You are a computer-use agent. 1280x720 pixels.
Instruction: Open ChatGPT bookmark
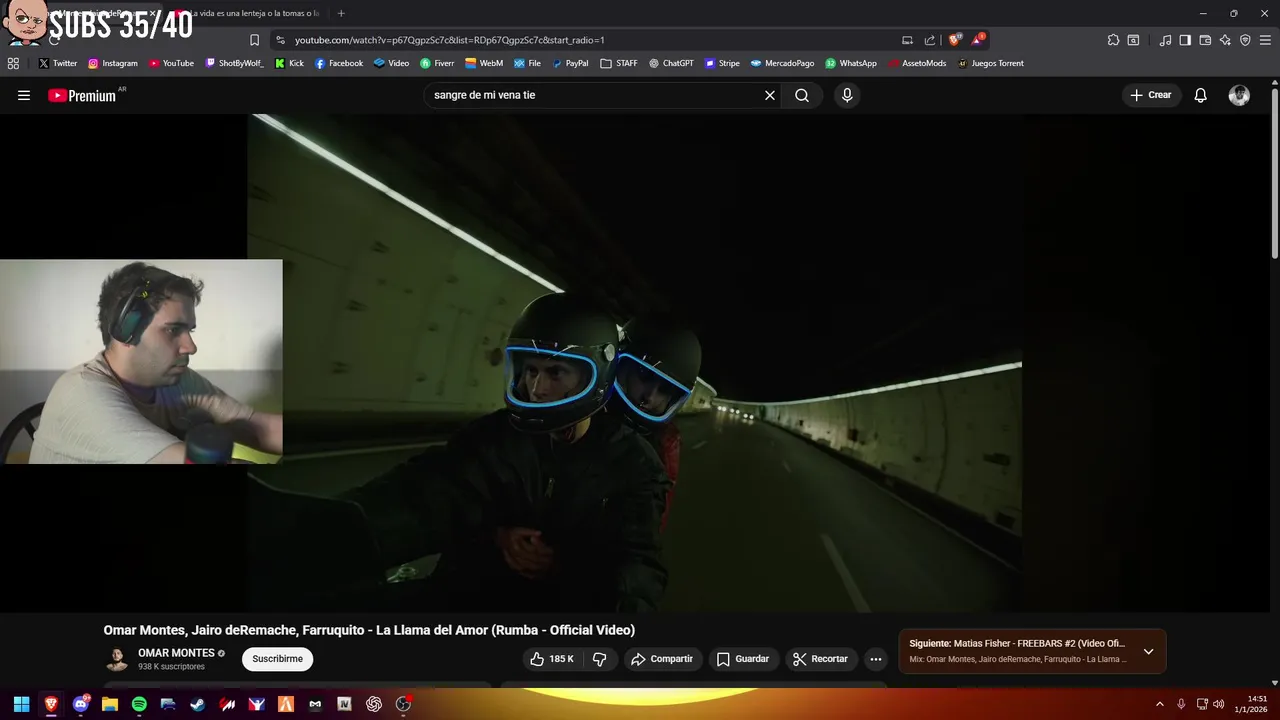[671, 63]
